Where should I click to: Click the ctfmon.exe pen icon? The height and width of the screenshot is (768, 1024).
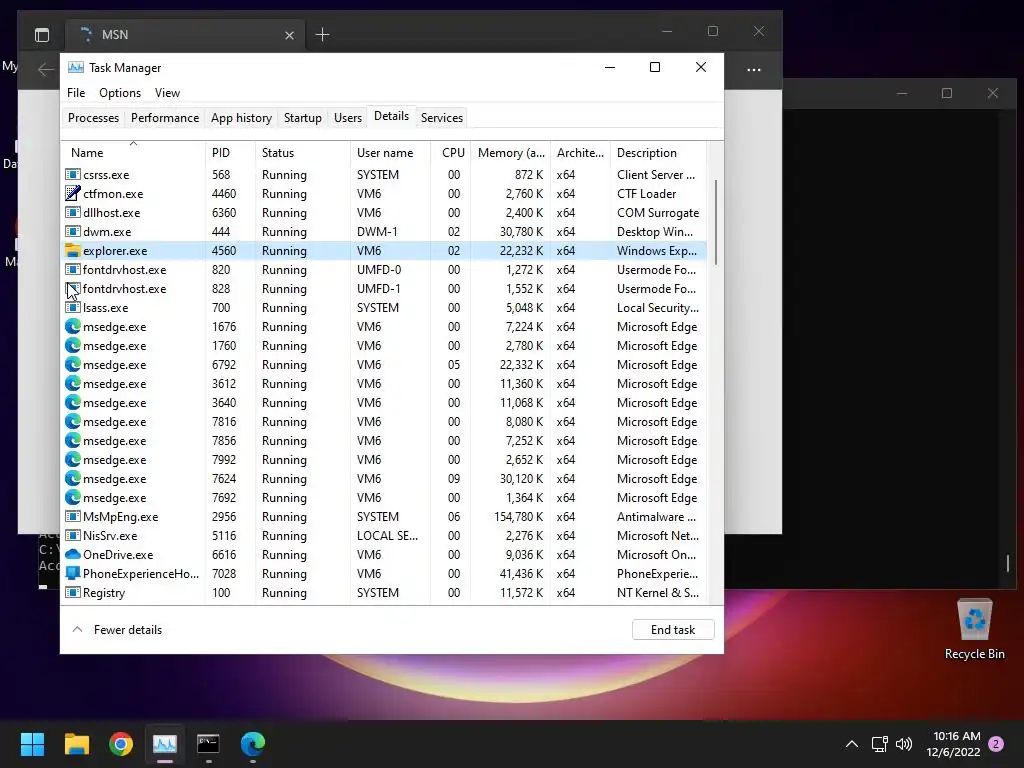click(72, 194)
